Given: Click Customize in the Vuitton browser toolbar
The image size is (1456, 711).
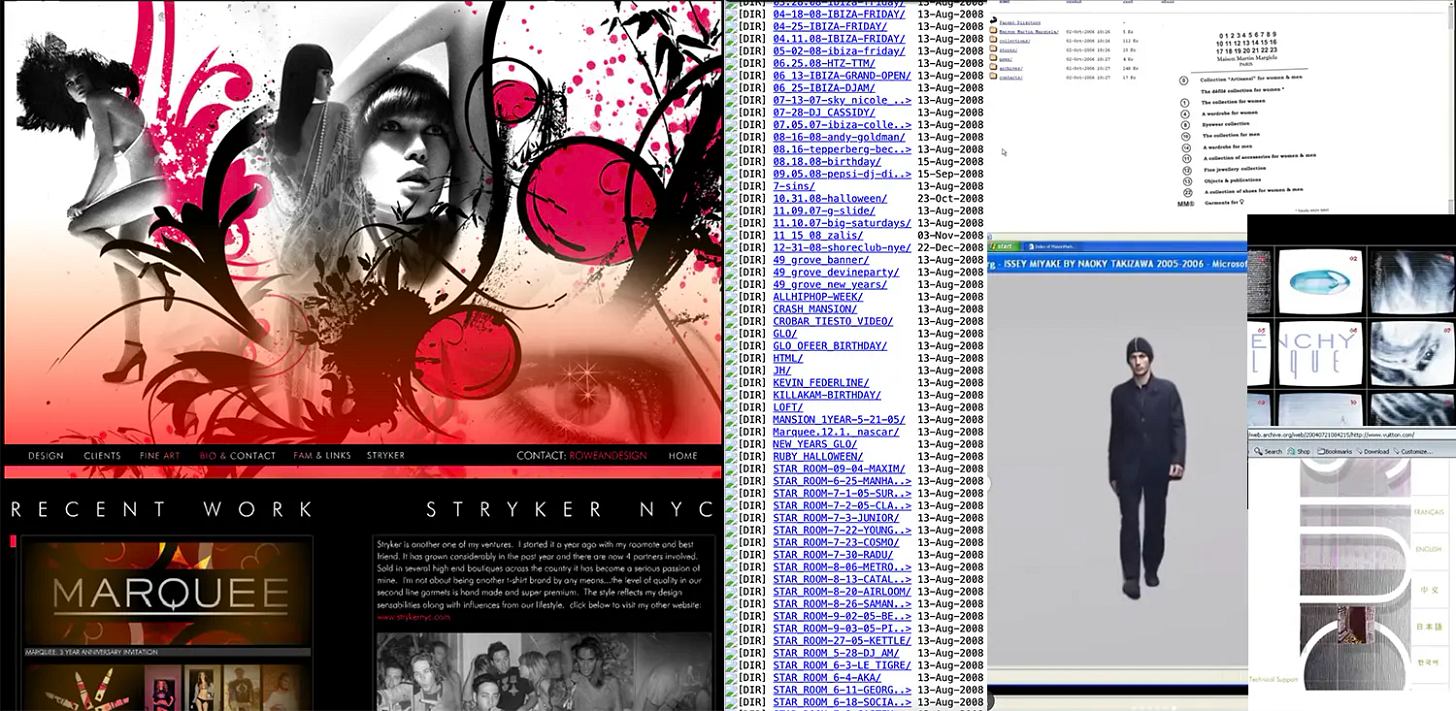Looking at the screenshot, I should [1413, 452].
